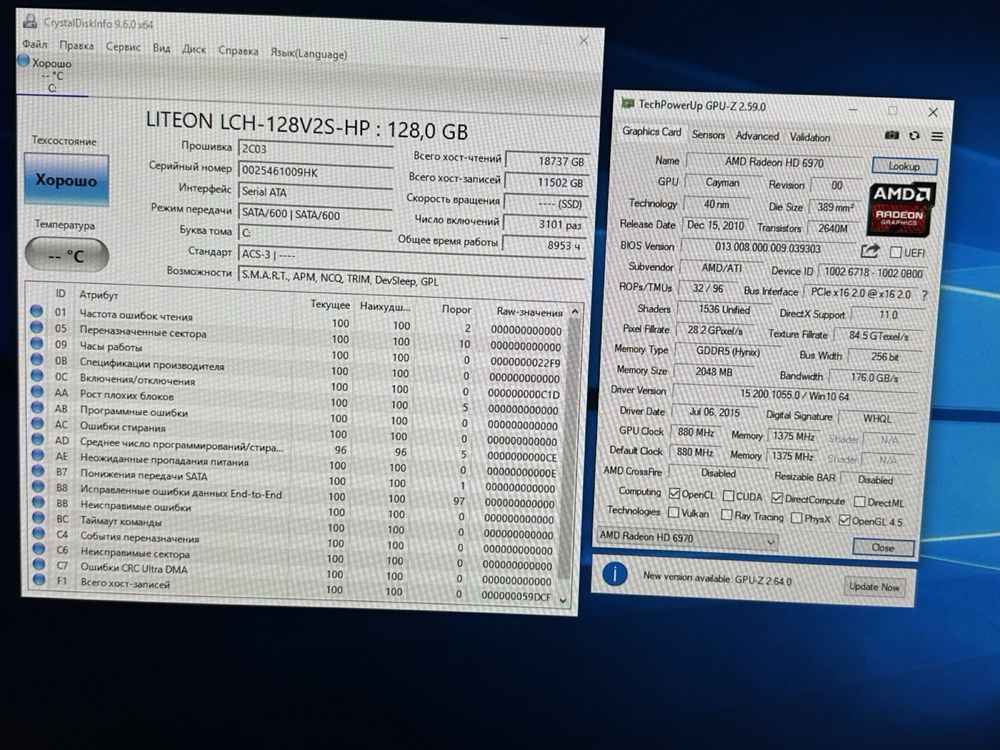Open the Язык(Language) menu
The height and width of the screenshot is (750, 1000).
[309, 54]
